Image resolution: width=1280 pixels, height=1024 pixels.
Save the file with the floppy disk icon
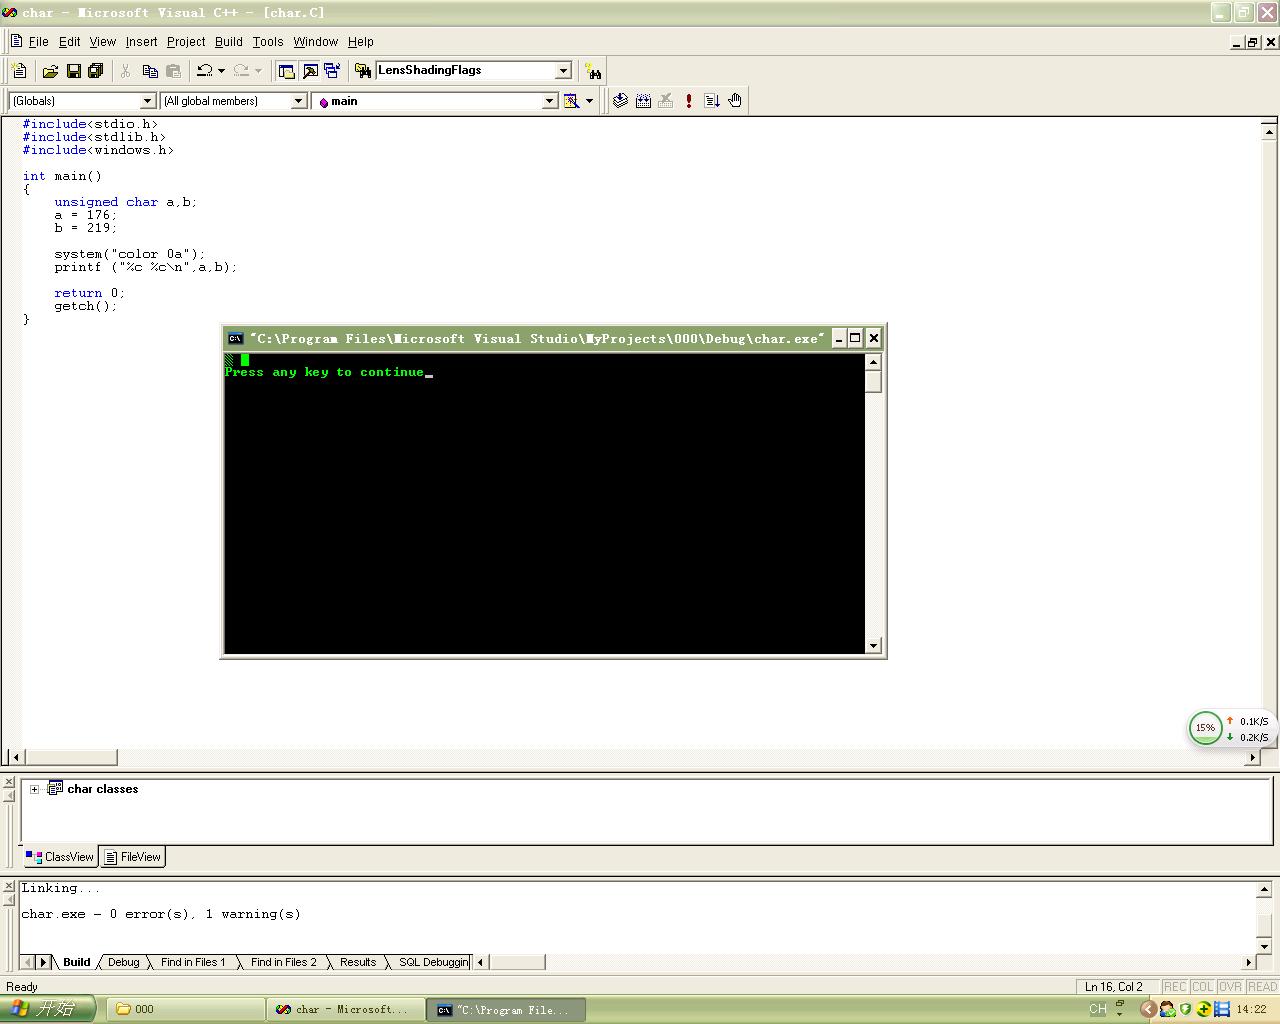[73, 71]
